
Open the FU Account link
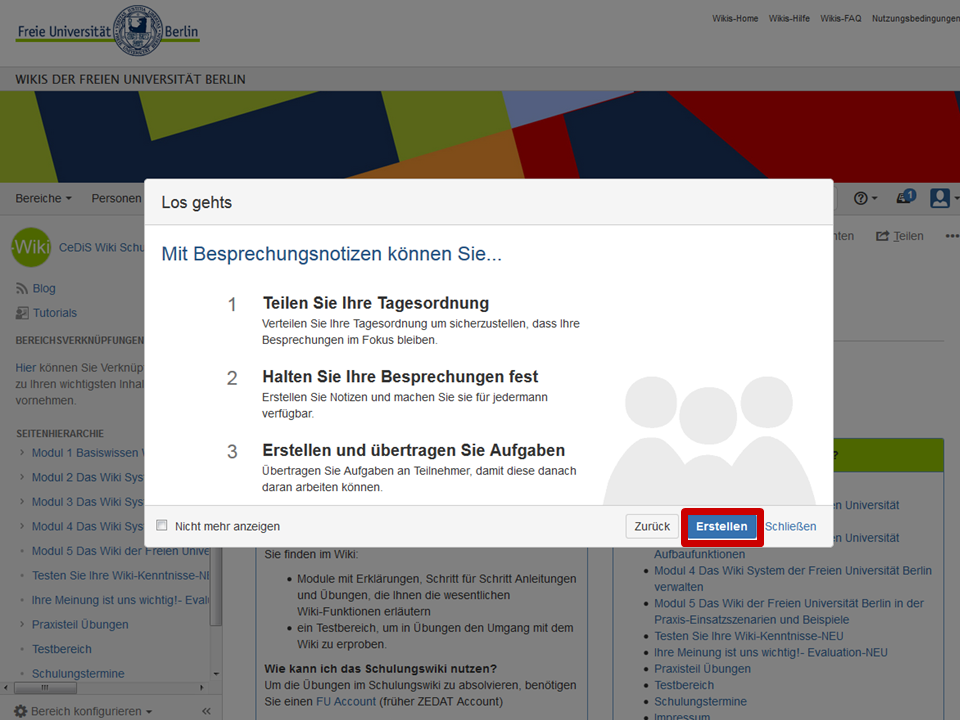click(346, 702)
